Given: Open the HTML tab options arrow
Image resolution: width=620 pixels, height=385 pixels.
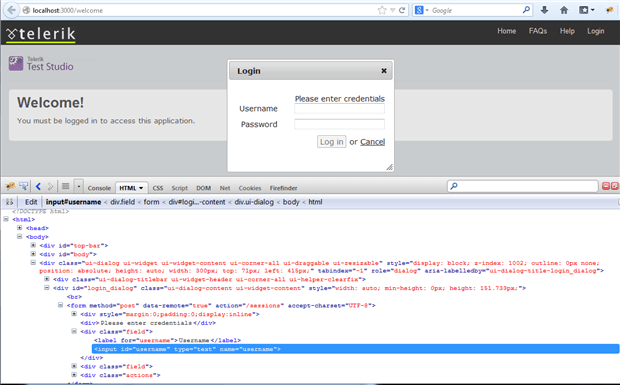Looking at the screenshot, I should (141, 188).
